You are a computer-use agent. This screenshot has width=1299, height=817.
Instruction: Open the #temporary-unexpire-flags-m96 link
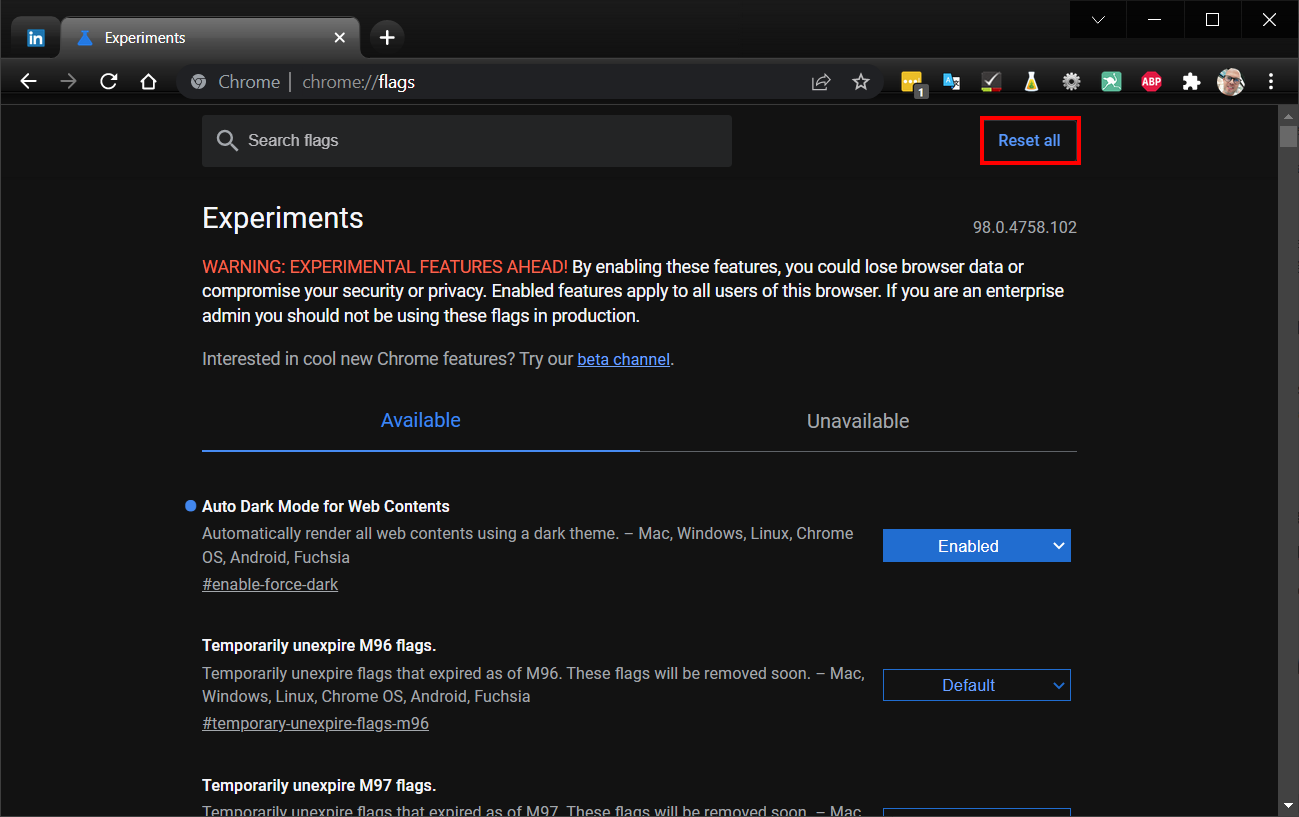click(315, 723)
